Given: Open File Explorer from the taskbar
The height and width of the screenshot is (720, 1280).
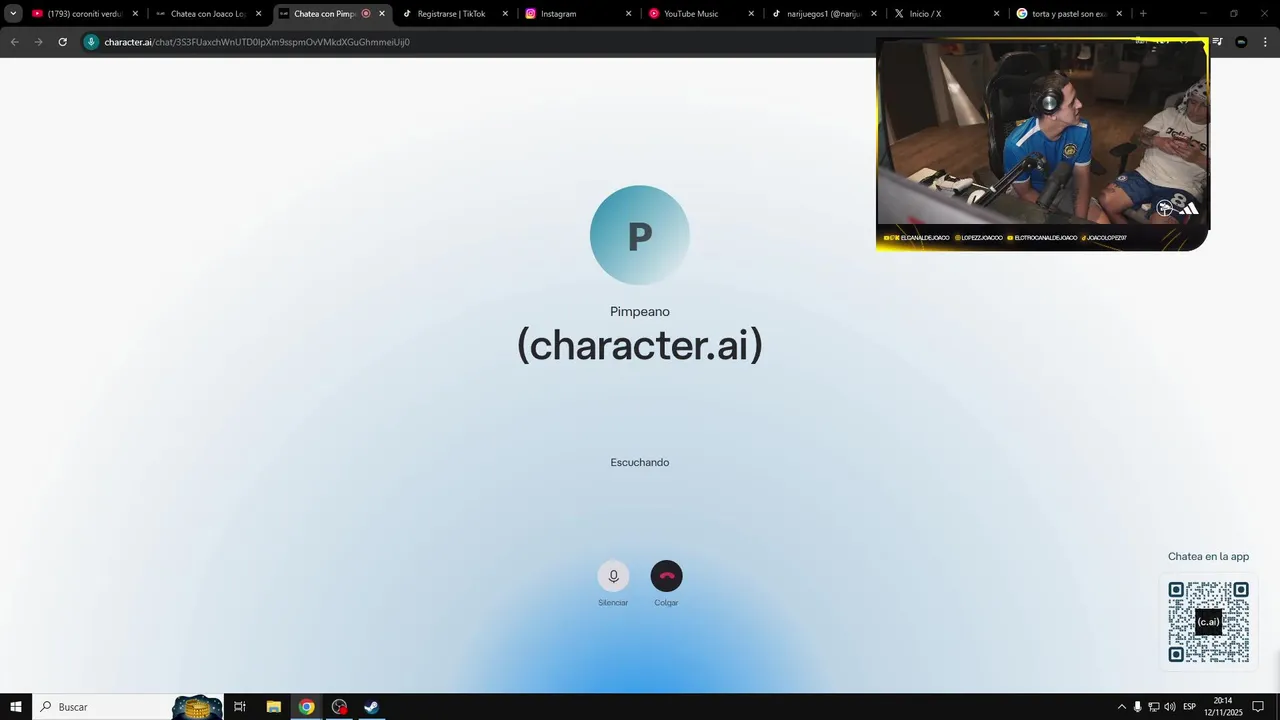Looking at the screenshot, I should [x=273, y=707].
